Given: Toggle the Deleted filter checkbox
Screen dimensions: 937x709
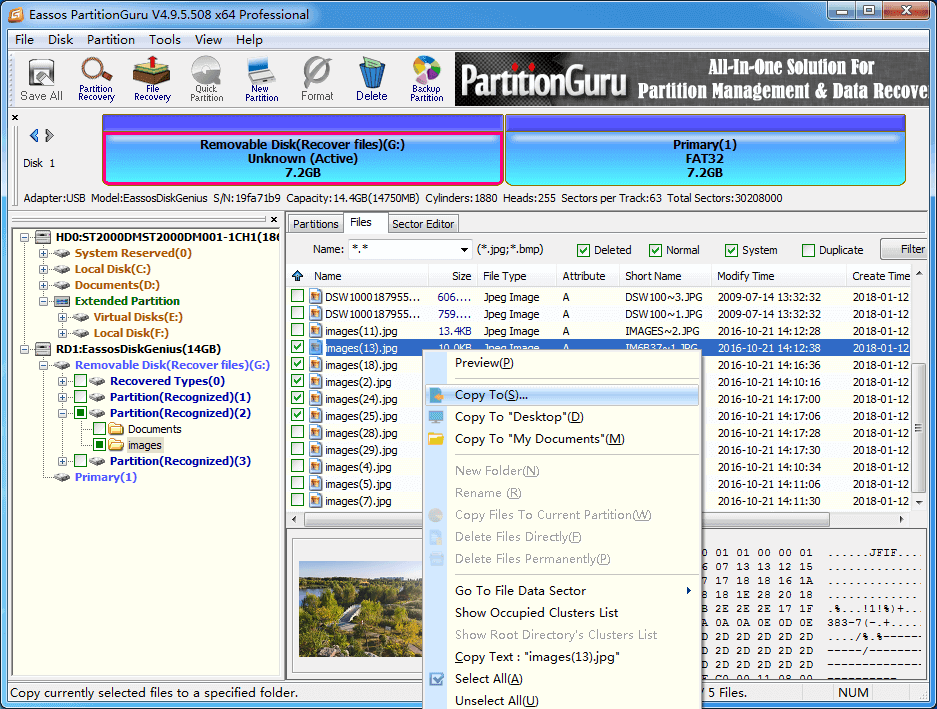Looking at the screenshot, I should coord(583,250).
